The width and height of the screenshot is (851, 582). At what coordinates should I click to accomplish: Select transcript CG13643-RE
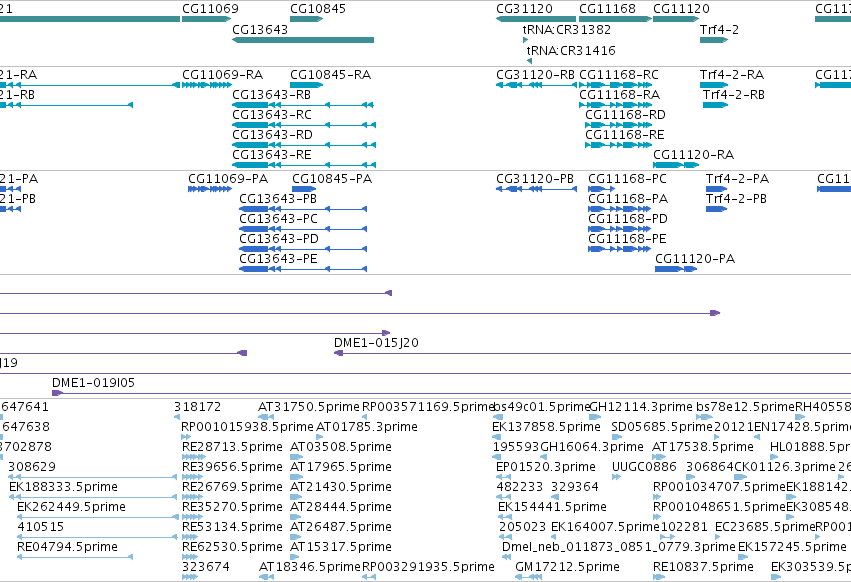[304, 165]
